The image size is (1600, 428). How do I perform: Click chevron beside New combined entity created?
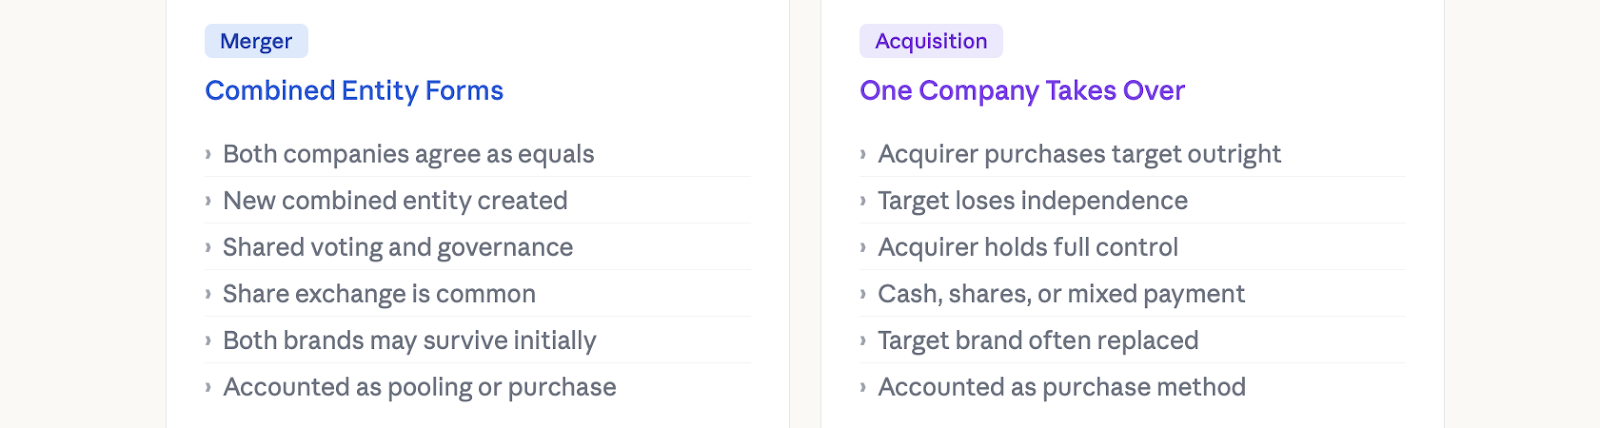[x=208, y=201]
